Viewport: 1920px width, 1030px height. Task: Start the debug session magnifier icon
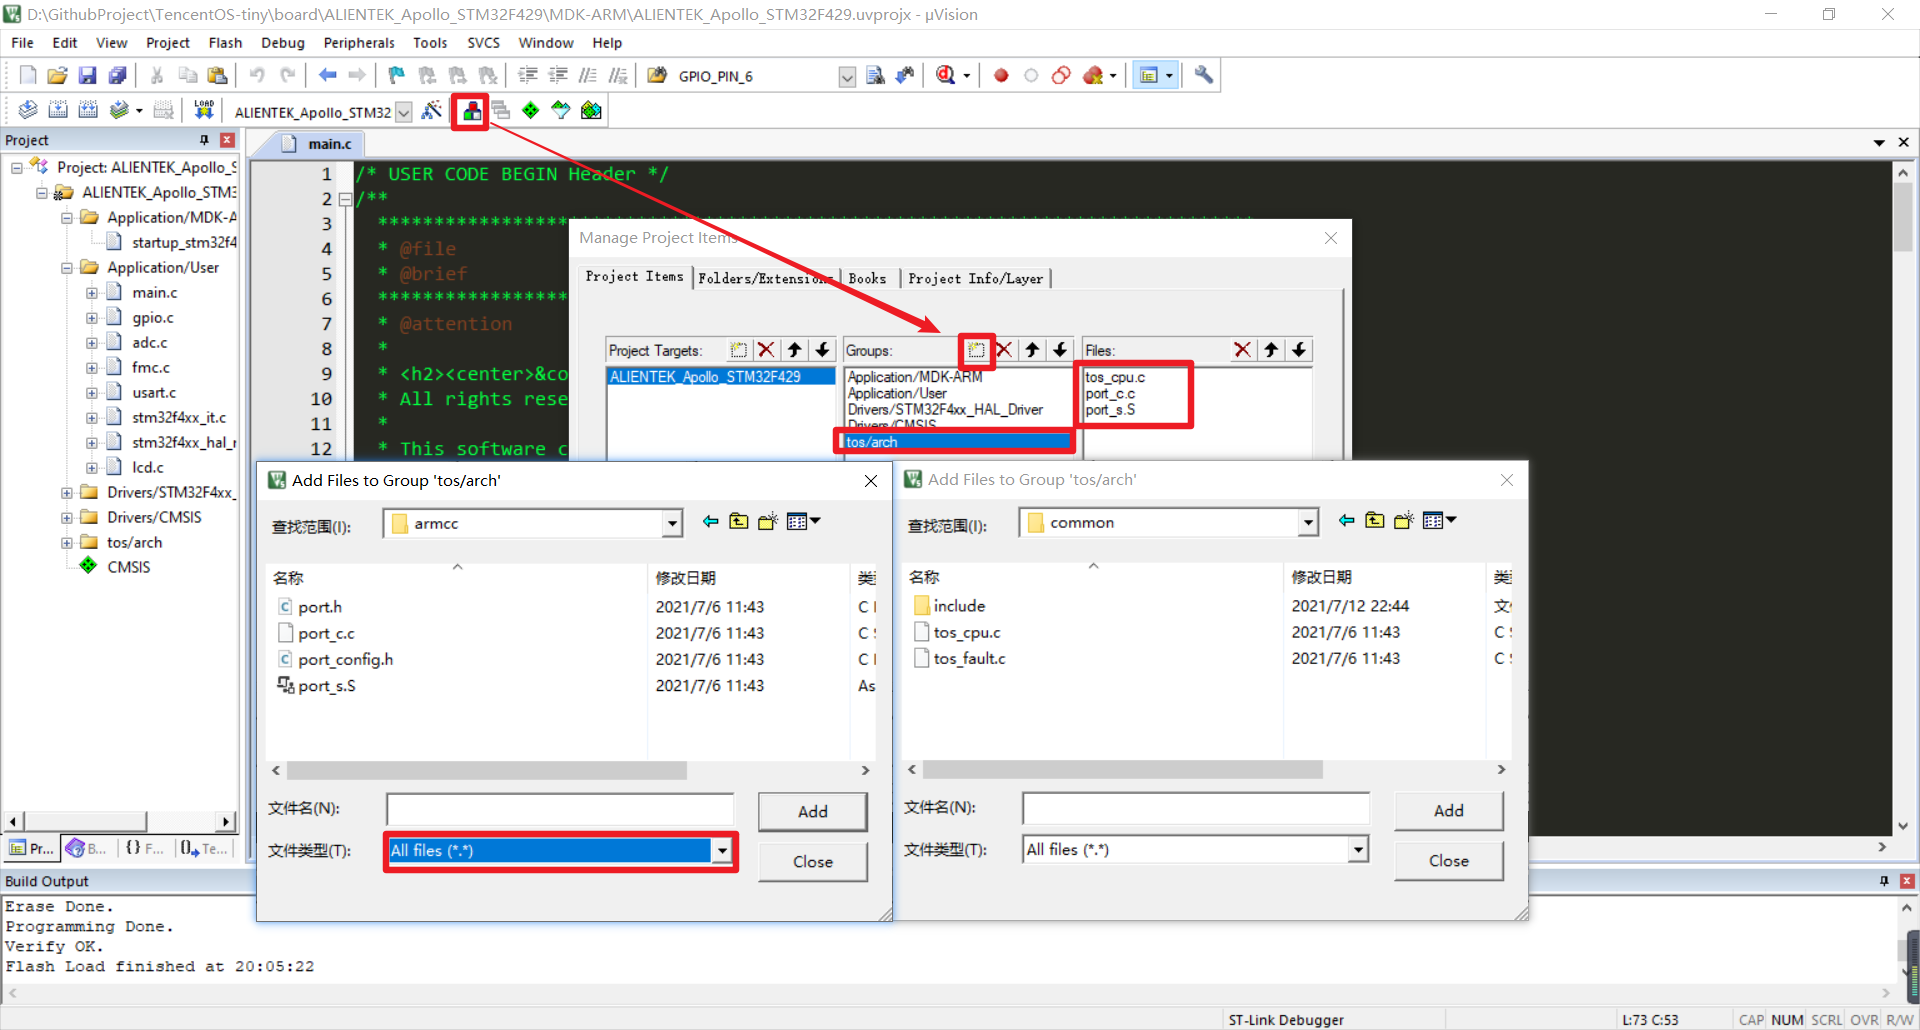pos(946,75)
